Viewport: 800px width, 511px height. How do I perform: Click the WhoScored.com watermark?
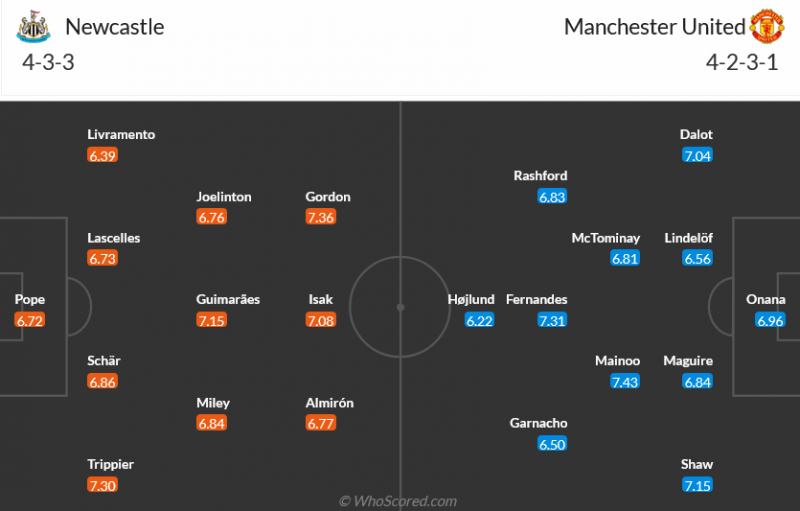pos(398,501)
